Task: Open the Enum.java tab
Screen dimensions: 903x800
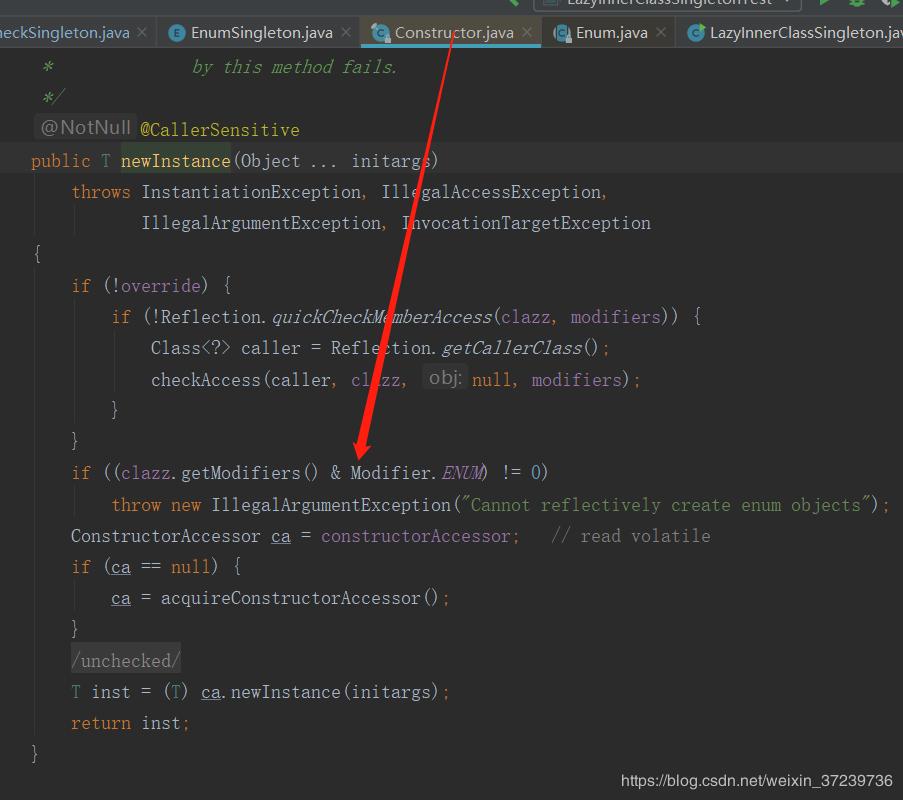Action: point(611,33)
